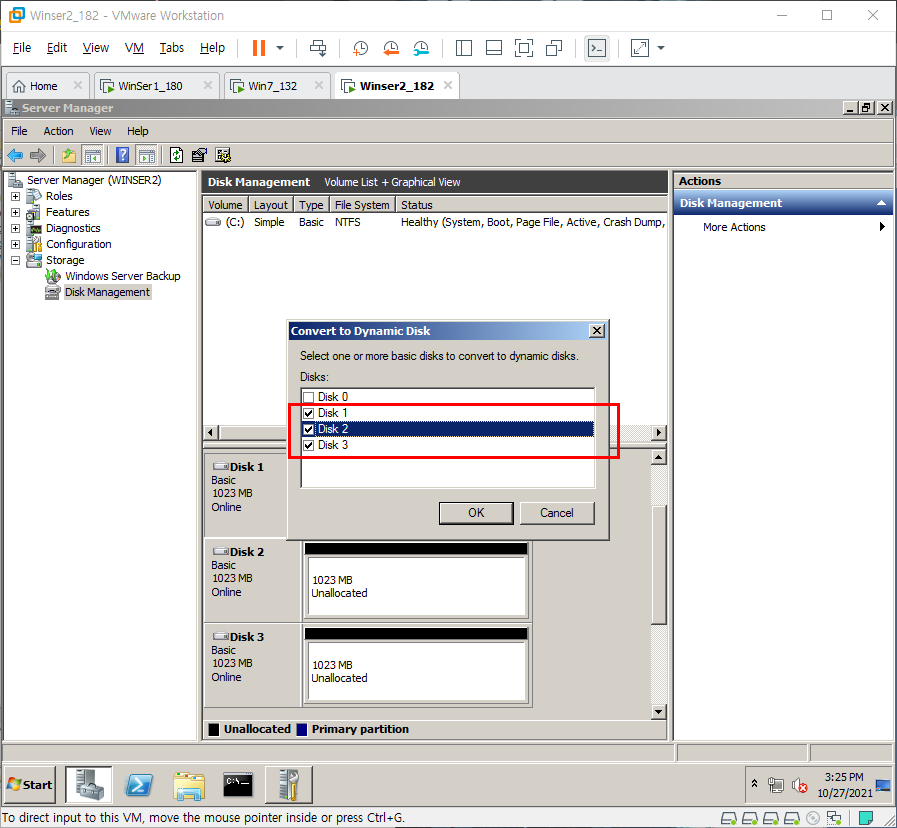Viewport: 897px width, 828px height.
Task: Switch to Unity mode icon
Action: click(554, 48)
